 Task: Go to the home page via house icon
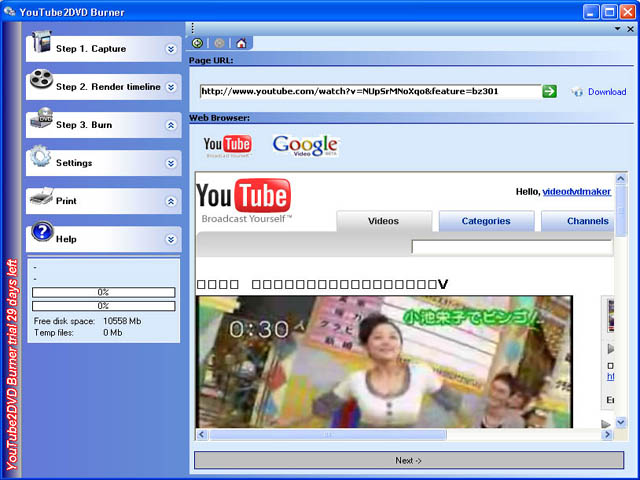tap(241, 43)
